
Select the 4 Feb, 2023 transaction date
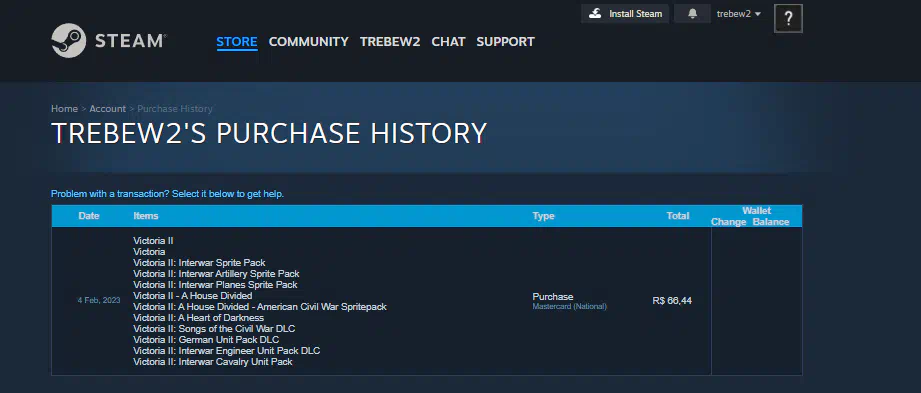coord(99,300)
